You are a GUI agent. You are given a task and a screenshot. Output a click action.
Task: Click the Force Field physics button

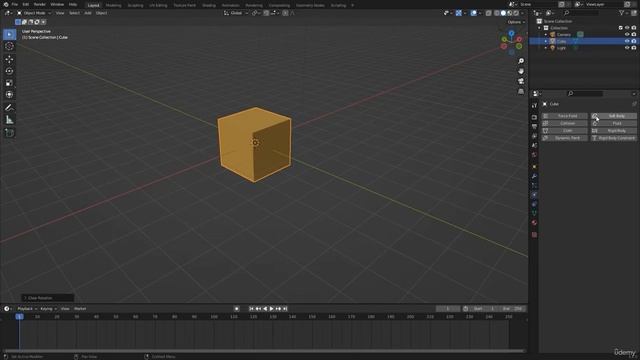(x=564, y=116)
